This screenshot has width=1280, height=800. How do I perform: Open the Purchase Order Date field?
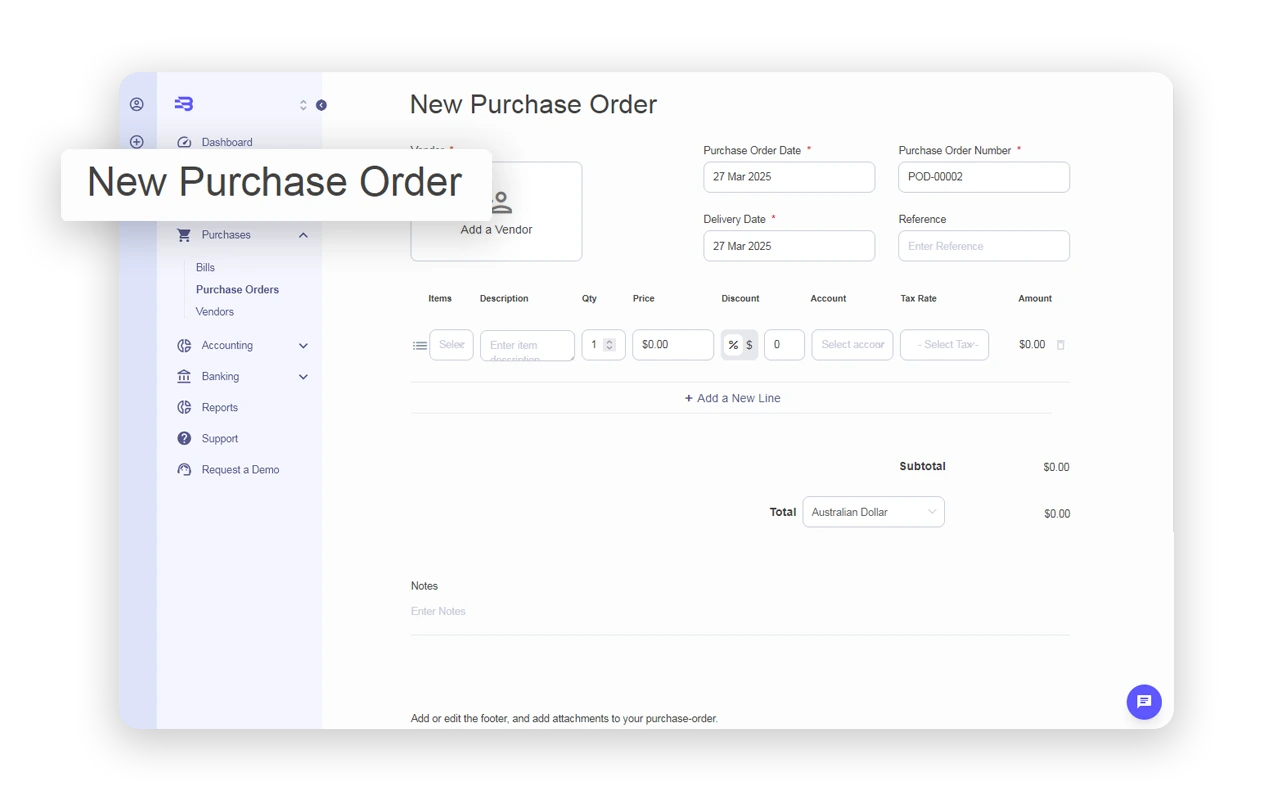(x=789, y=177)
